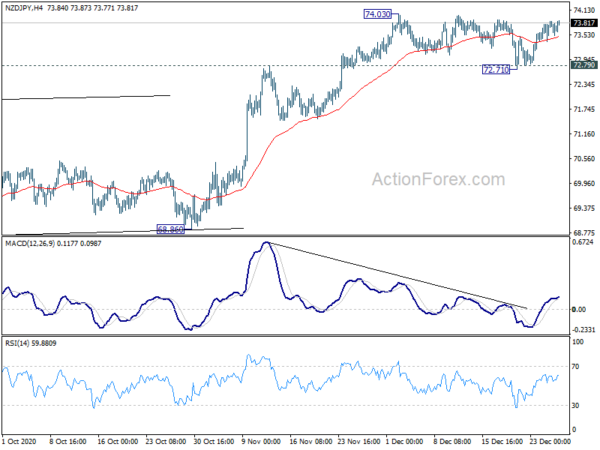Select the 74.030 high price label

[x=378, y=15]
